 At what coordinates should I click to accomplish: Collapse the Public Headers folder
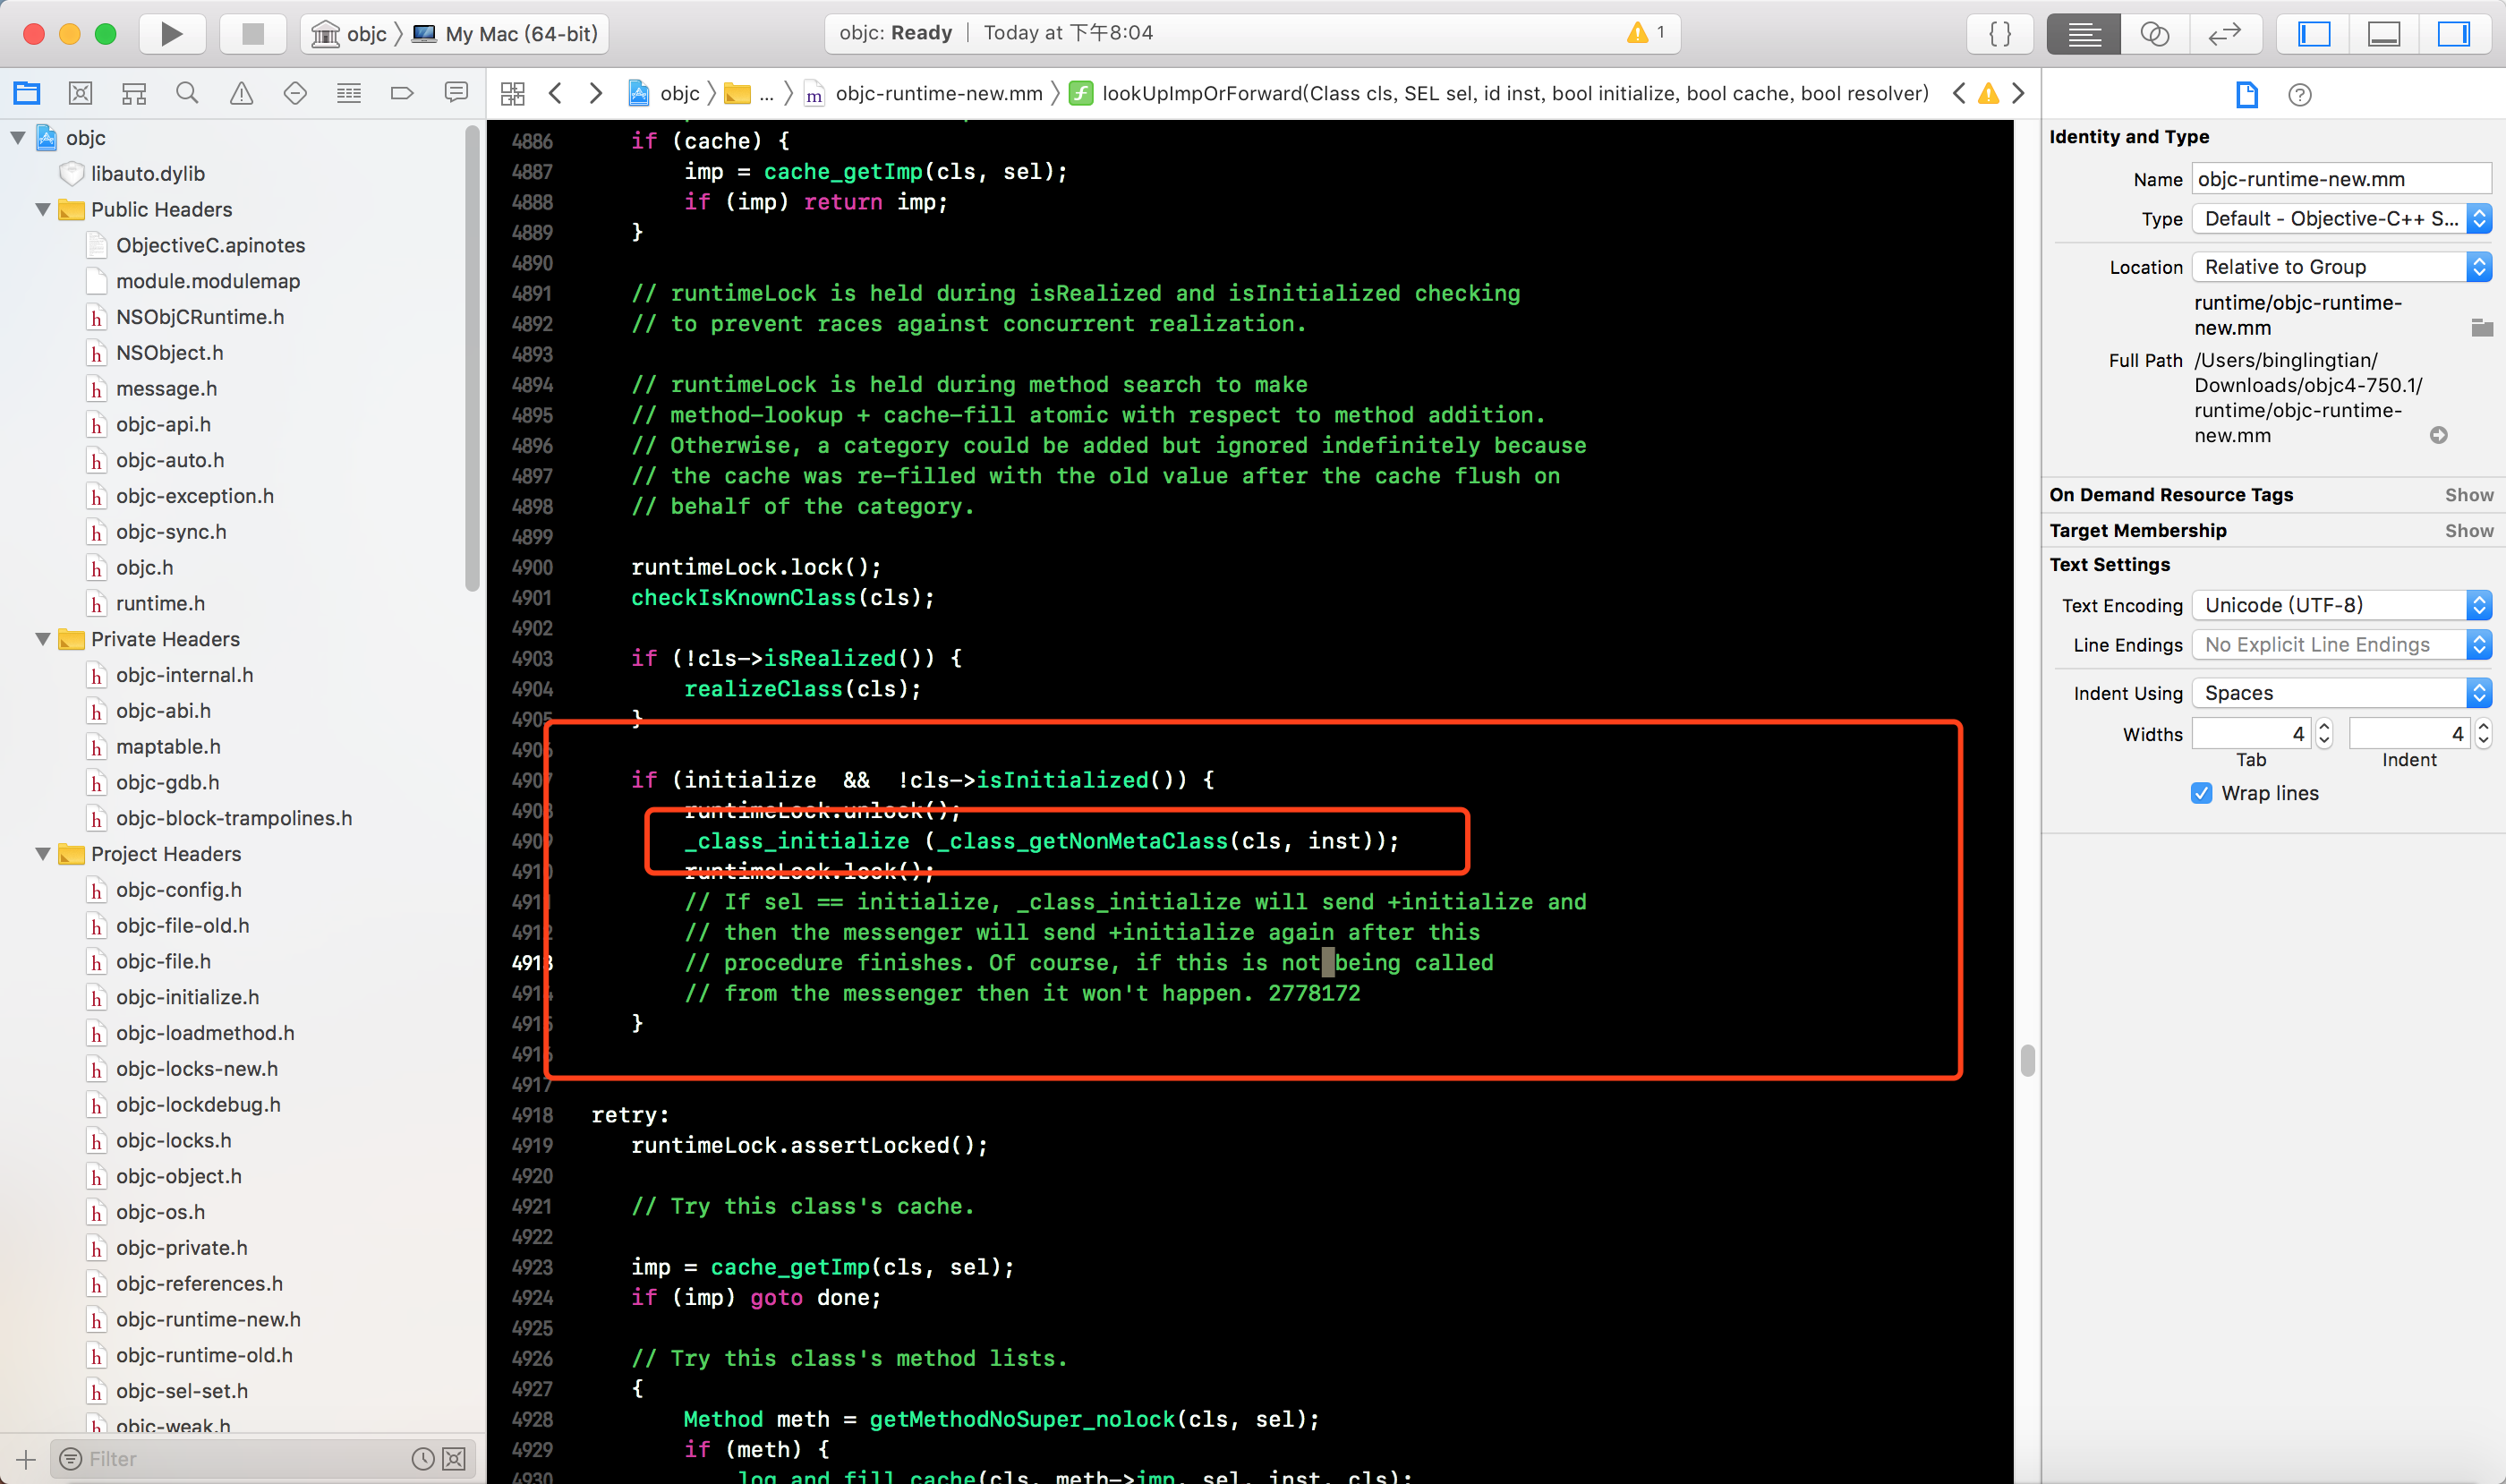coord(43,209)
